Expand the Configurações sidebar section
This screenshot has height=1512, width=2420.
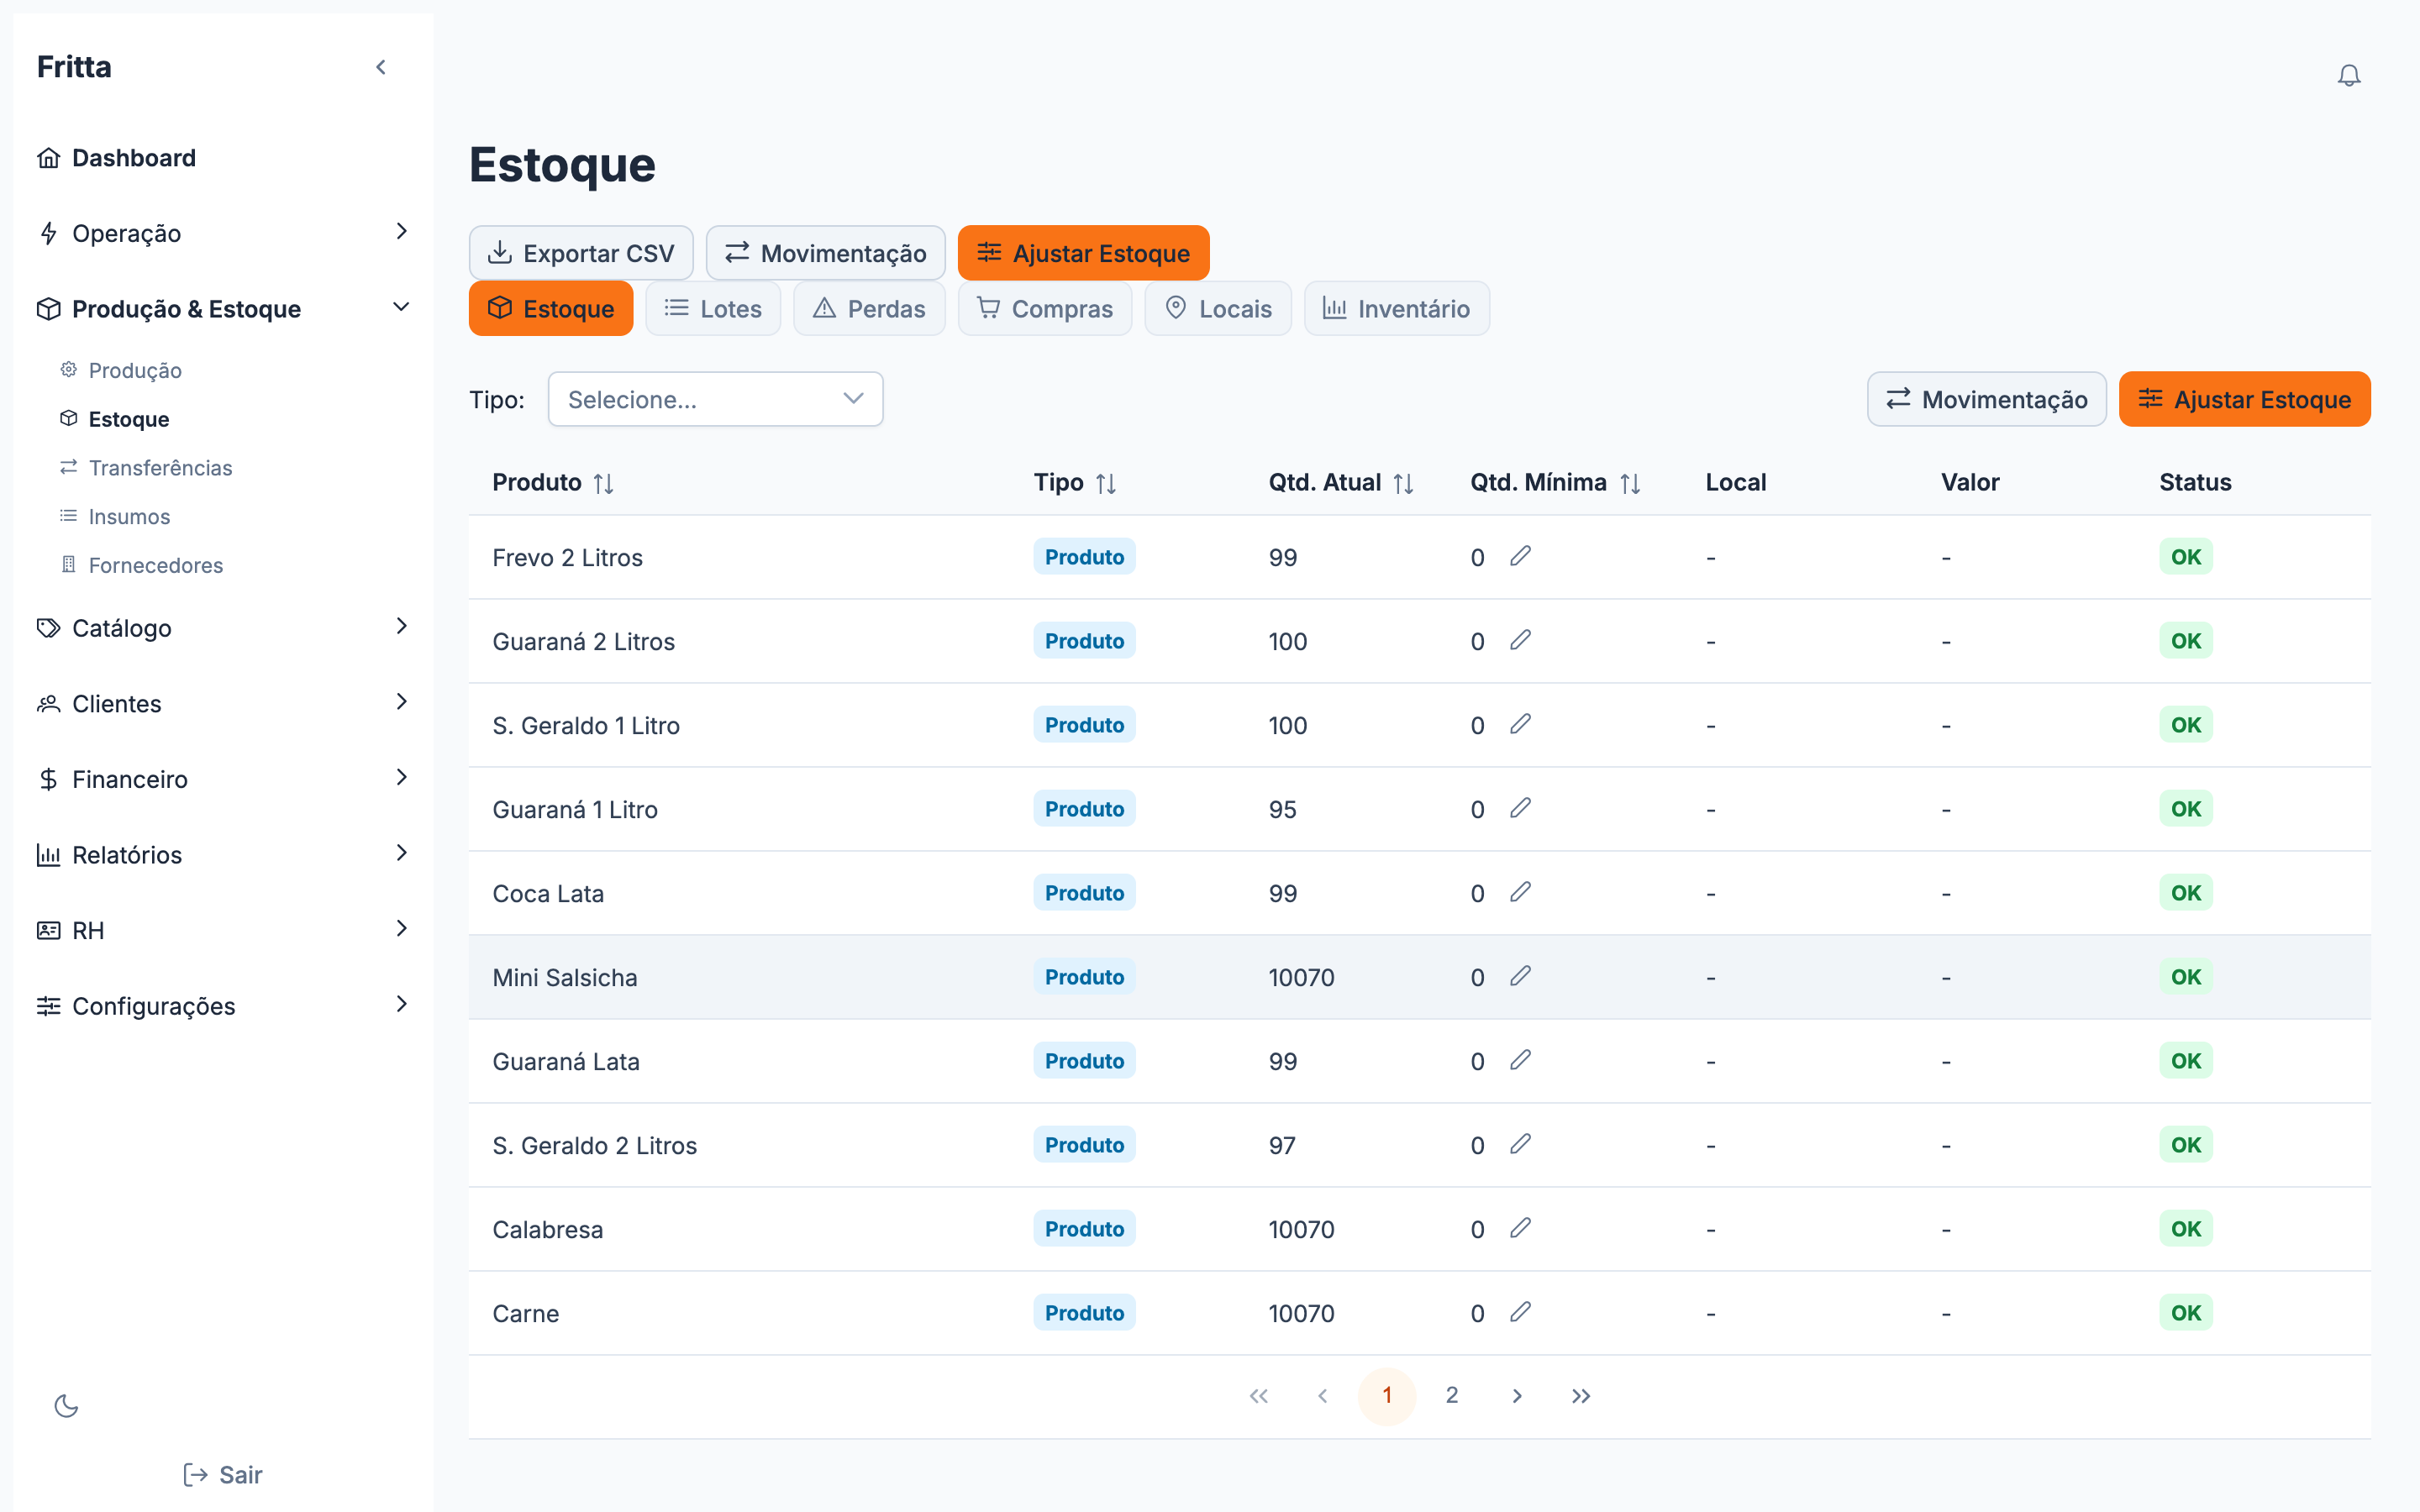[223, 1005]
